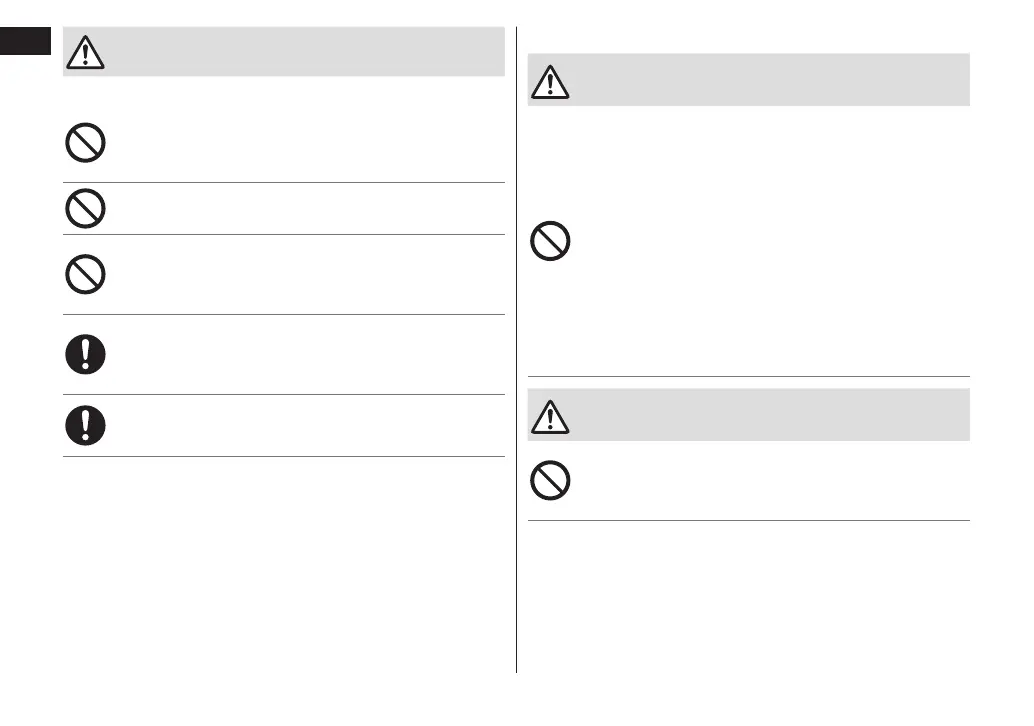This screenshot has height=726, width=1034.
Task: Select the line under the bottom-right prohibition icon
Action: coord(748,520)
